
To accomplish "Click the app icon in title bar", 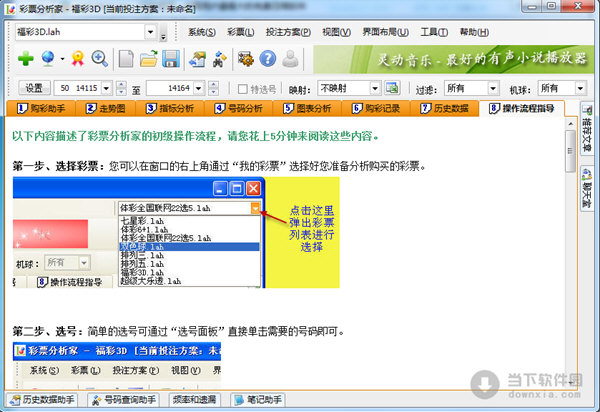I will coord(10,9).
